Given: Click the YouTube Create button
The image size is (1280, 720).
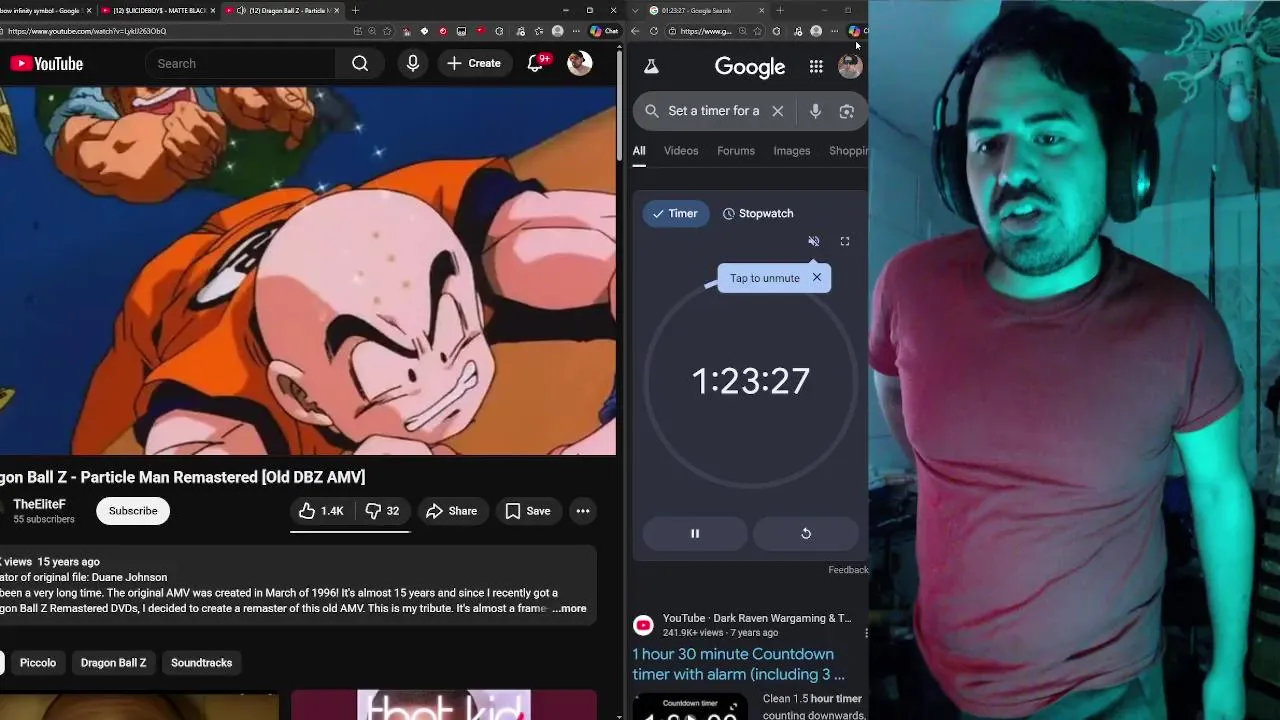Looking at the screenshot, I should click(x=474, y=63).
